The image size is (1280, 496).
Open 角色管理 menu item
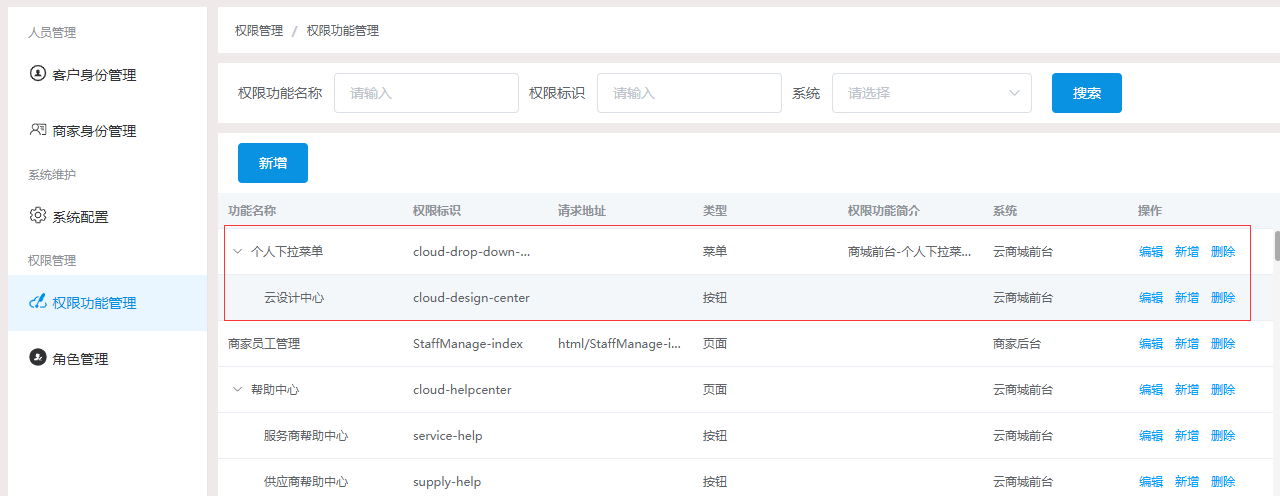pyautogui.click(x=107, y=359)
